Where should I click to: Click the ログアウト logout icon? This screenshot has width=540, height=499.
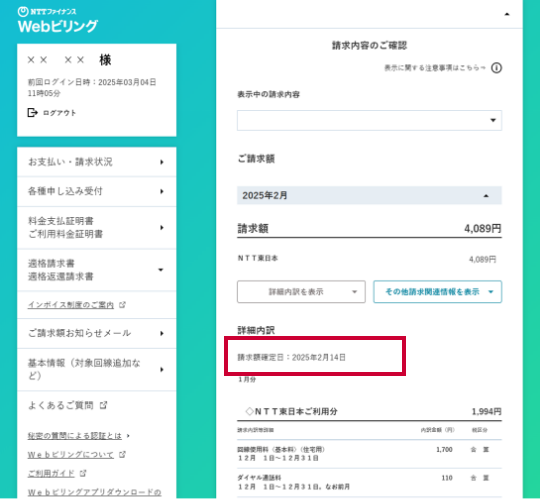coord(32,113)
